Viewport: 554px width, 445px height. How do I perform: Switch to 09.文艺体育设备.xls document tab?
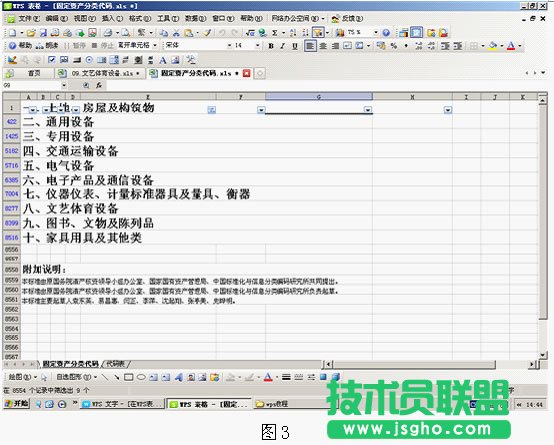point(101,74)
